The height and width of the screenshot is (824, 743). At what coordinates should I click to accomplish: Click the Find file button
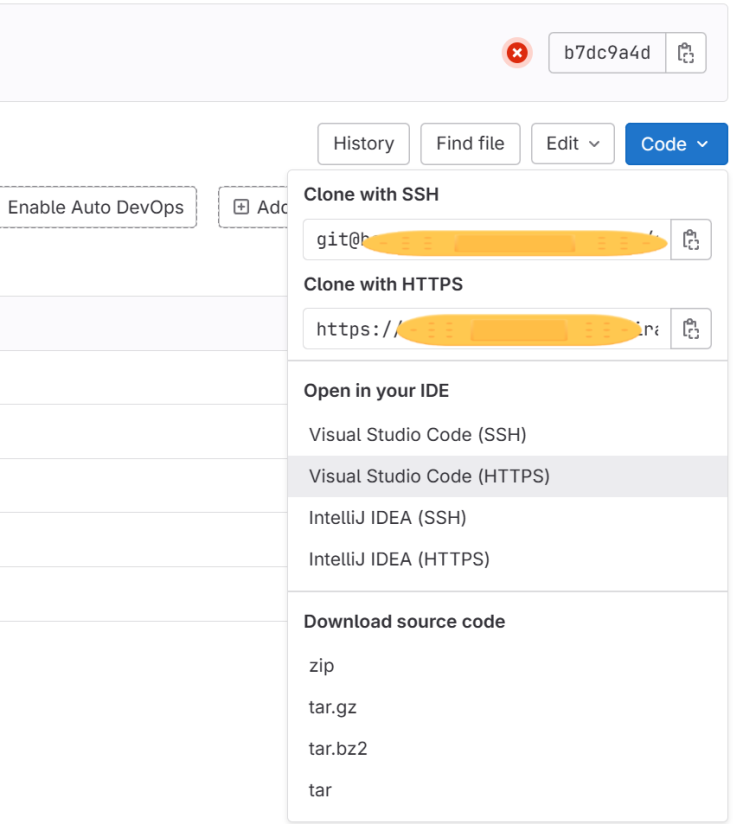coord(470,144)
